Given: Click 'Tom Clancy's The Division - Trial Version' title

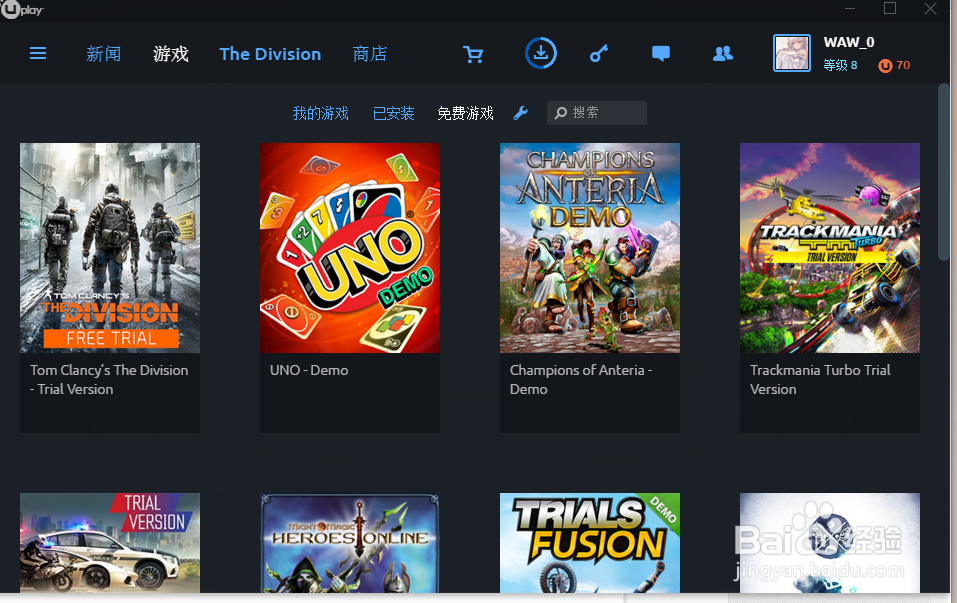Looking at the screenshot, I should point(109,380).
